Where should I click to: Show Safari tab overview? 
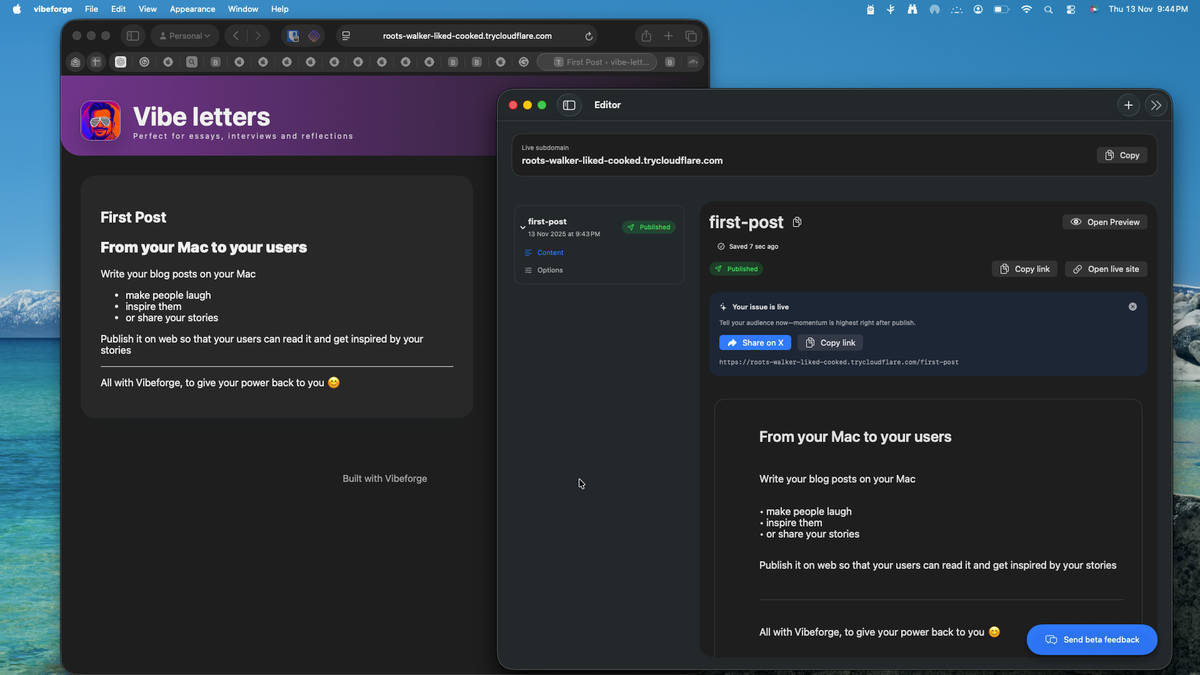691,36
